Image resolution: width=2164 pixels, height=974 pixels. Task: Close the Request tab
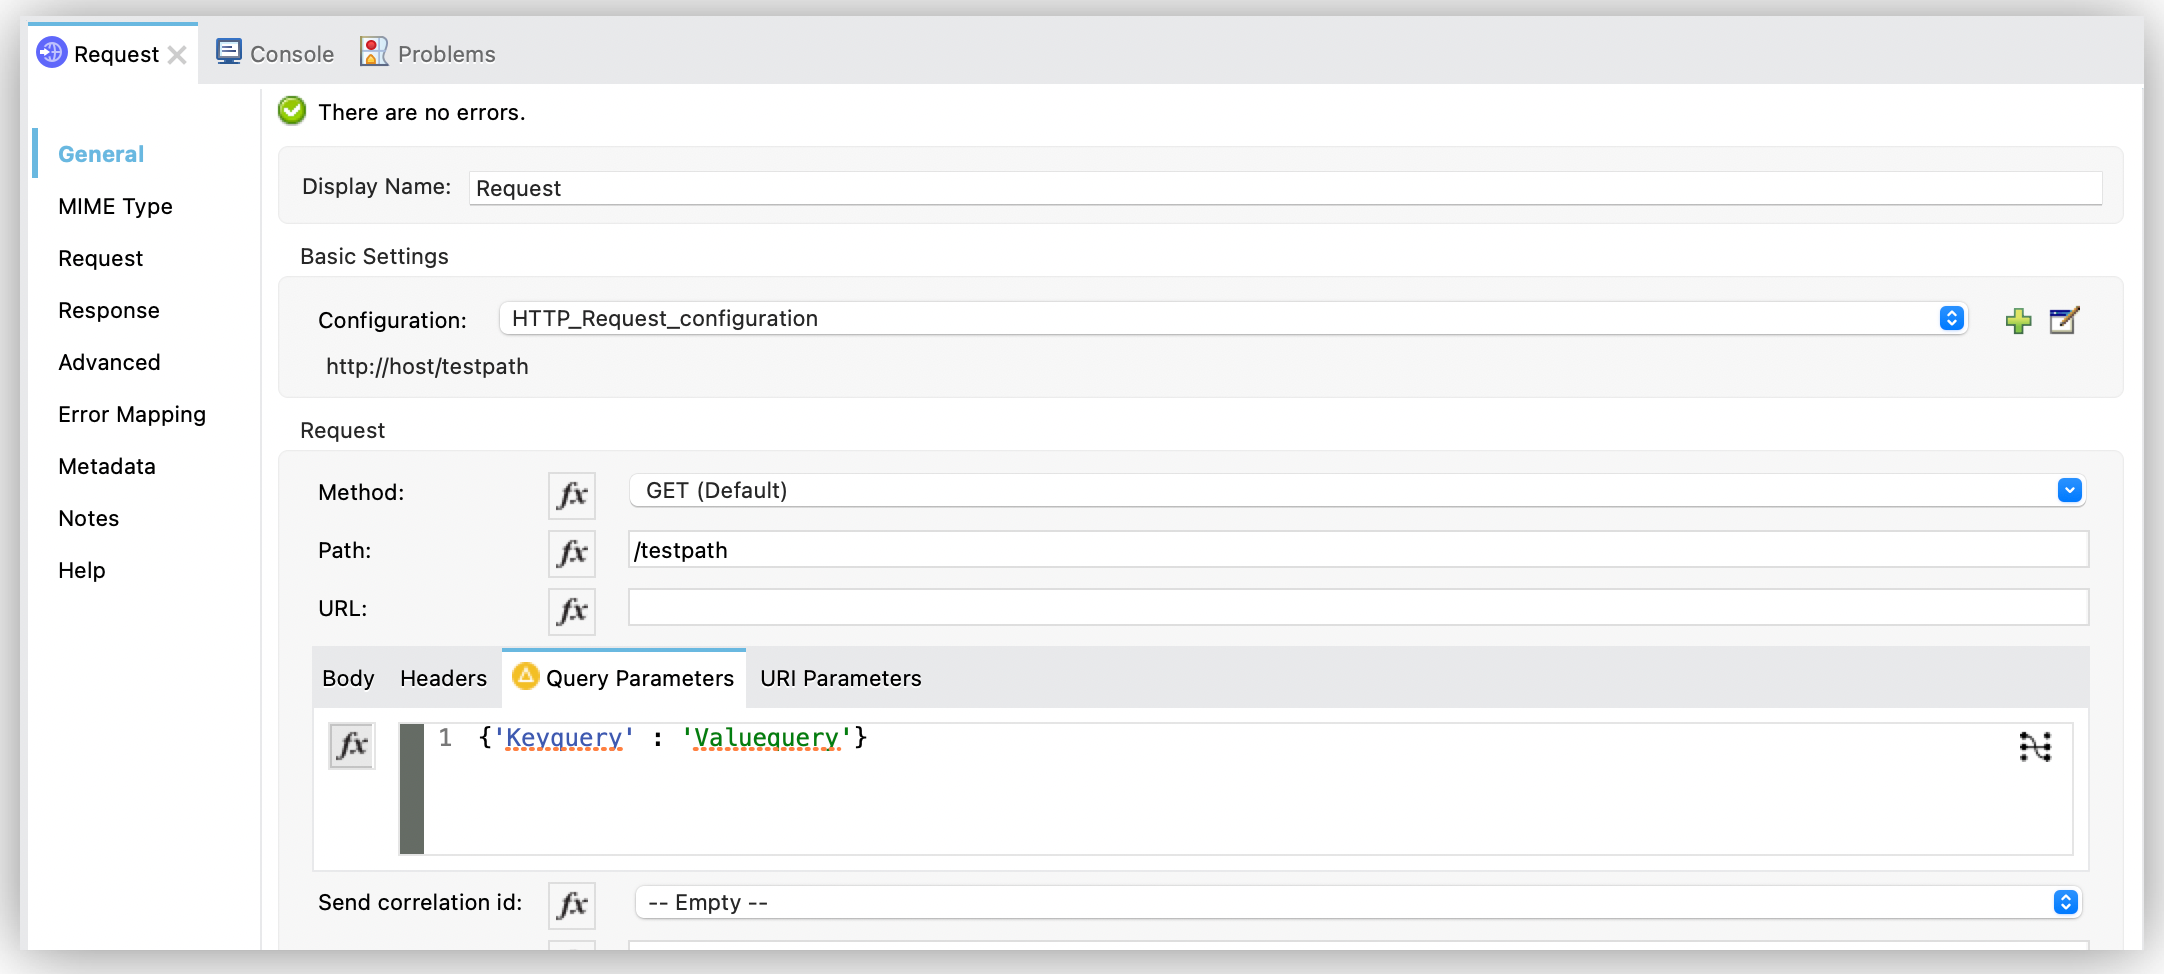(177, 55)
